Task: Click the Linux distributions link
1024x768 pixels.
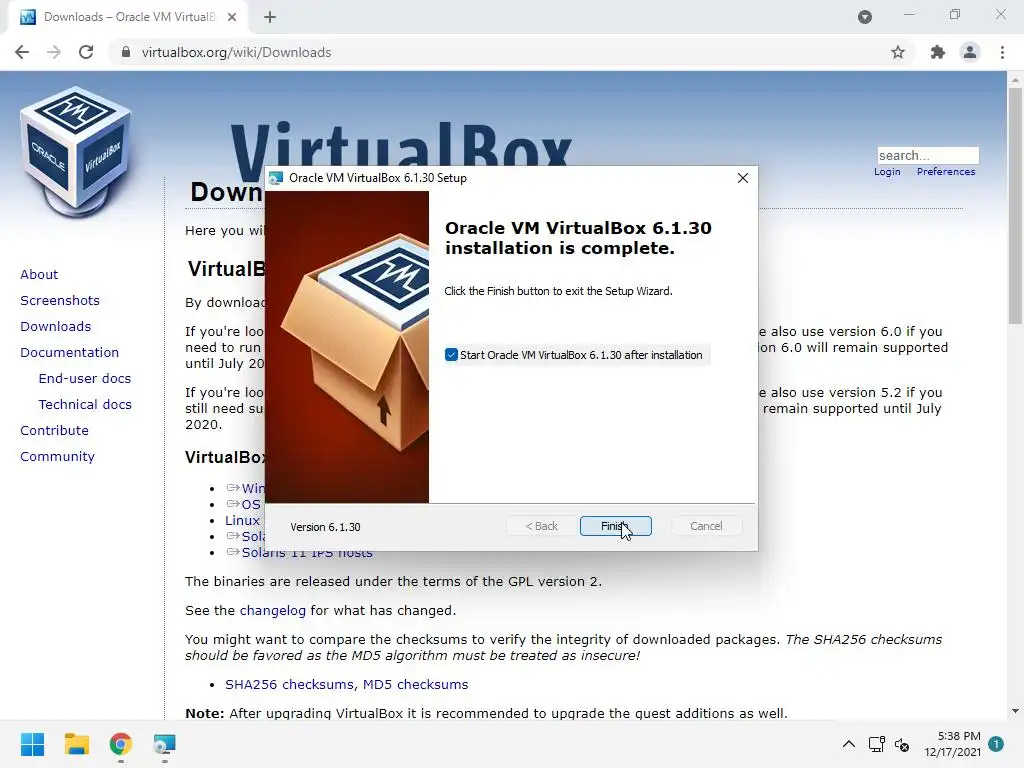Action: click(x=242, y=520)
